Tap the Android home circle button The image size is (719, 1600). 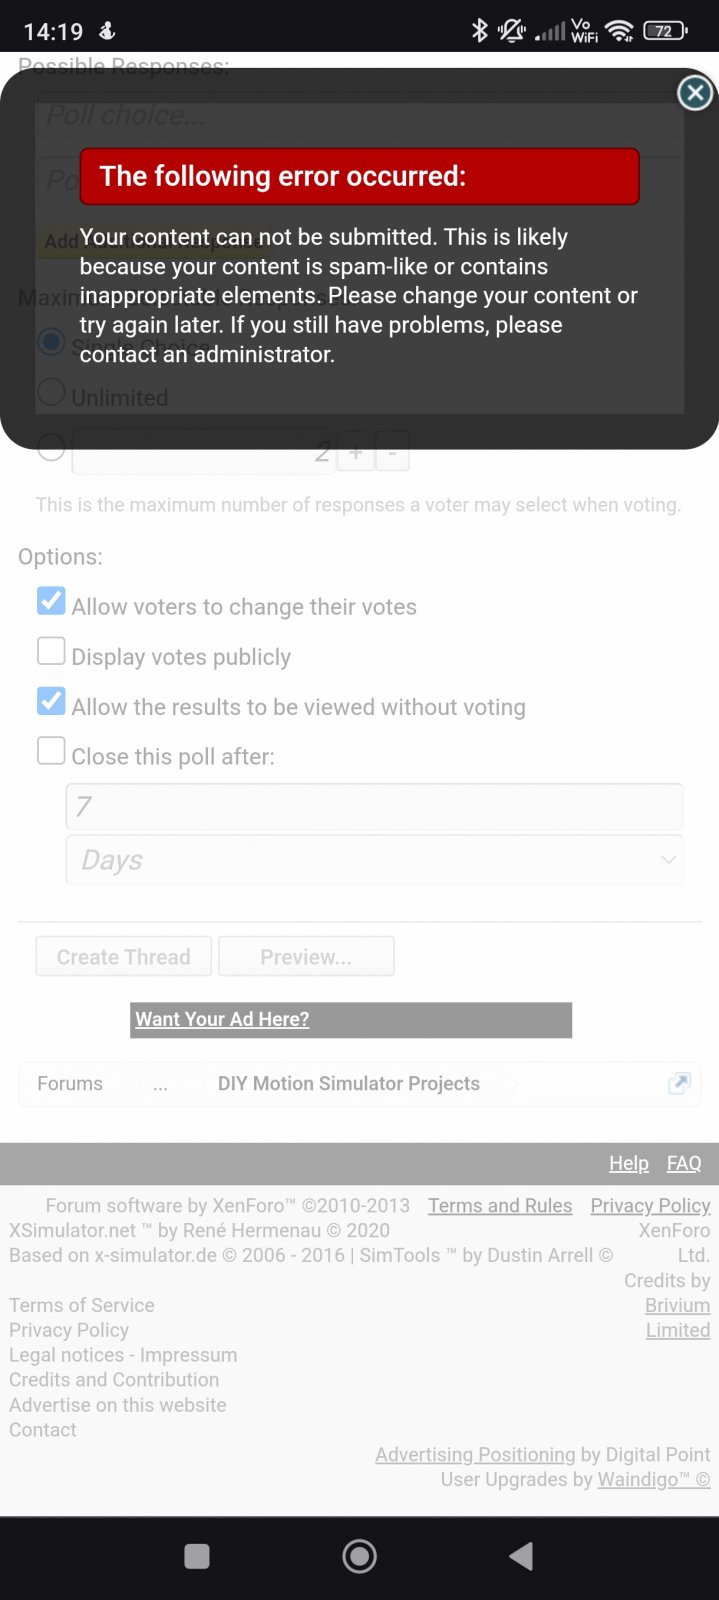pyautogui.click(x=359, y=1555)
